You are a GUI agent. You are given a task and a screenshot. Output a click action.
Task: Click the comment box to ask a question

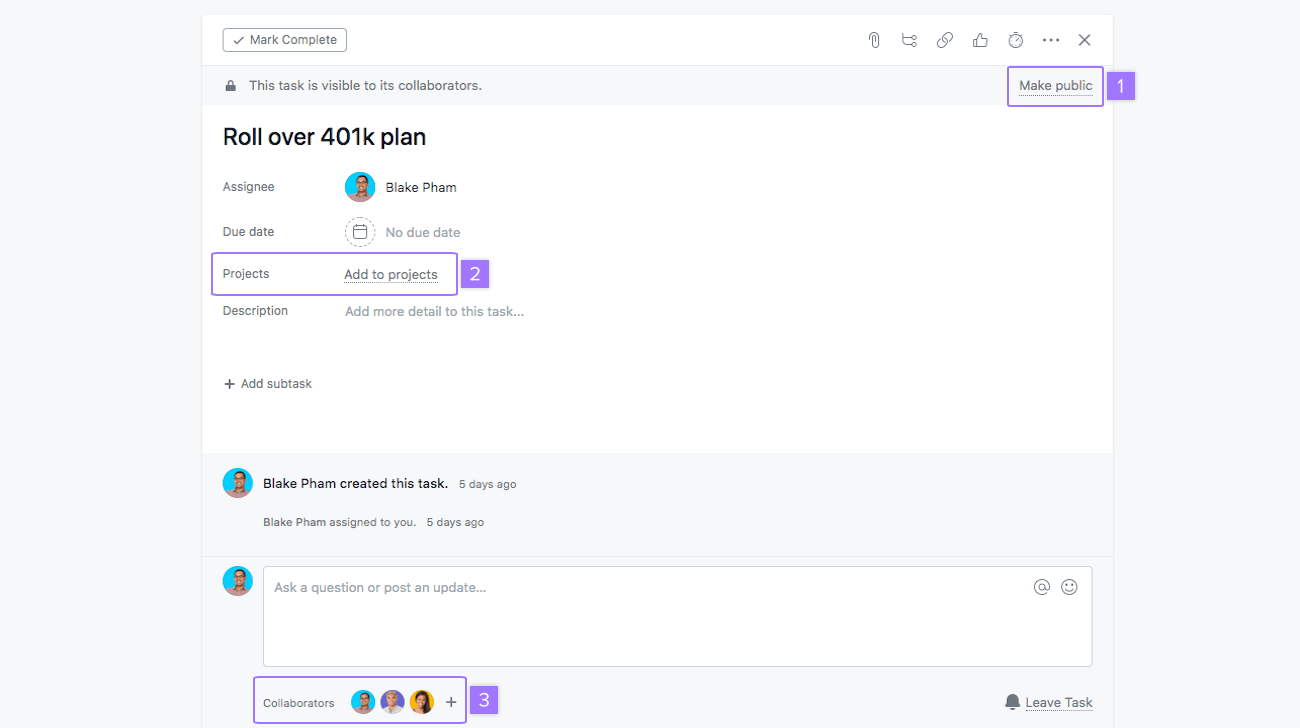tap(678, 617)
